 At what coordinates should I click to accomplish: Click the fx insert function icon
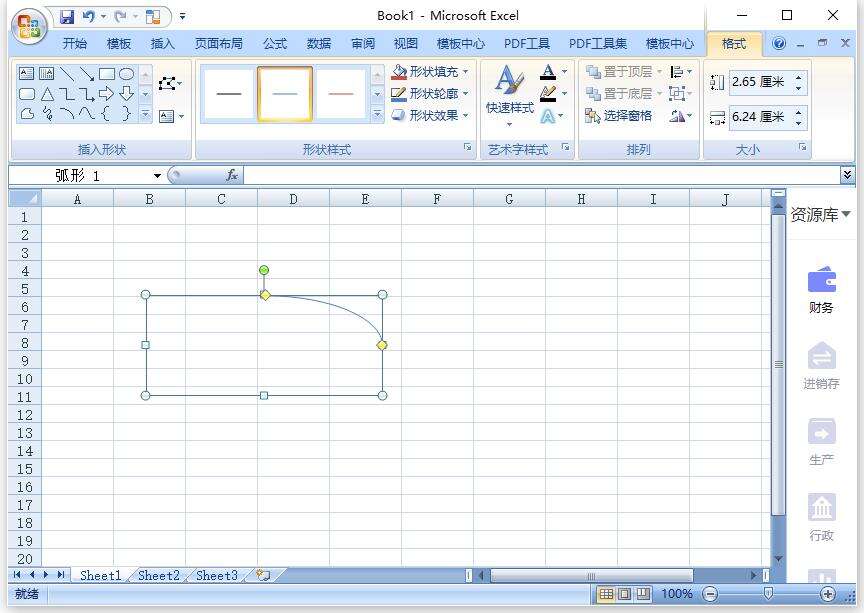pyautogui.click(x=232, y=175)
